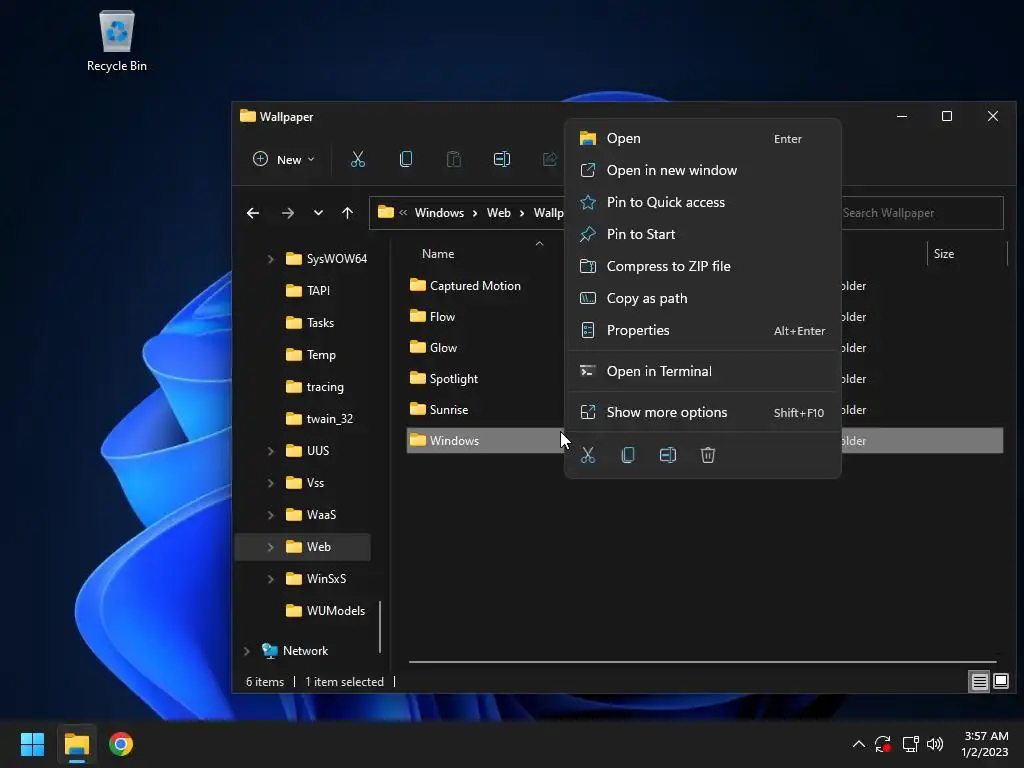Expand the WaaS folder node
1024x768 pixels.
point(270,515)
